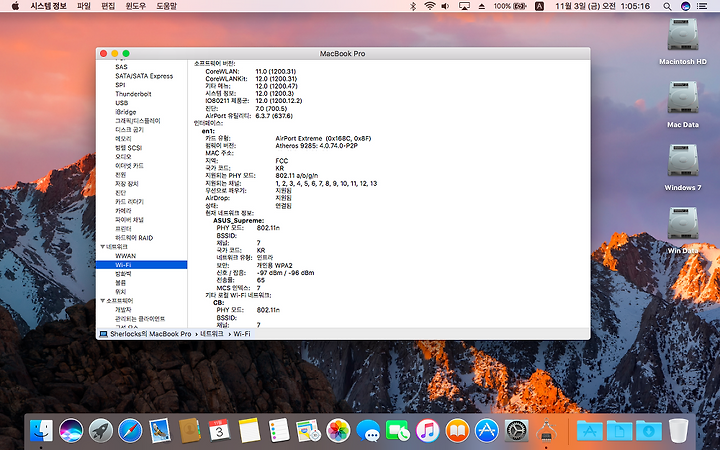Select USB in the sidebar
This screenshot has width=720, height=450.
[122, 103]
